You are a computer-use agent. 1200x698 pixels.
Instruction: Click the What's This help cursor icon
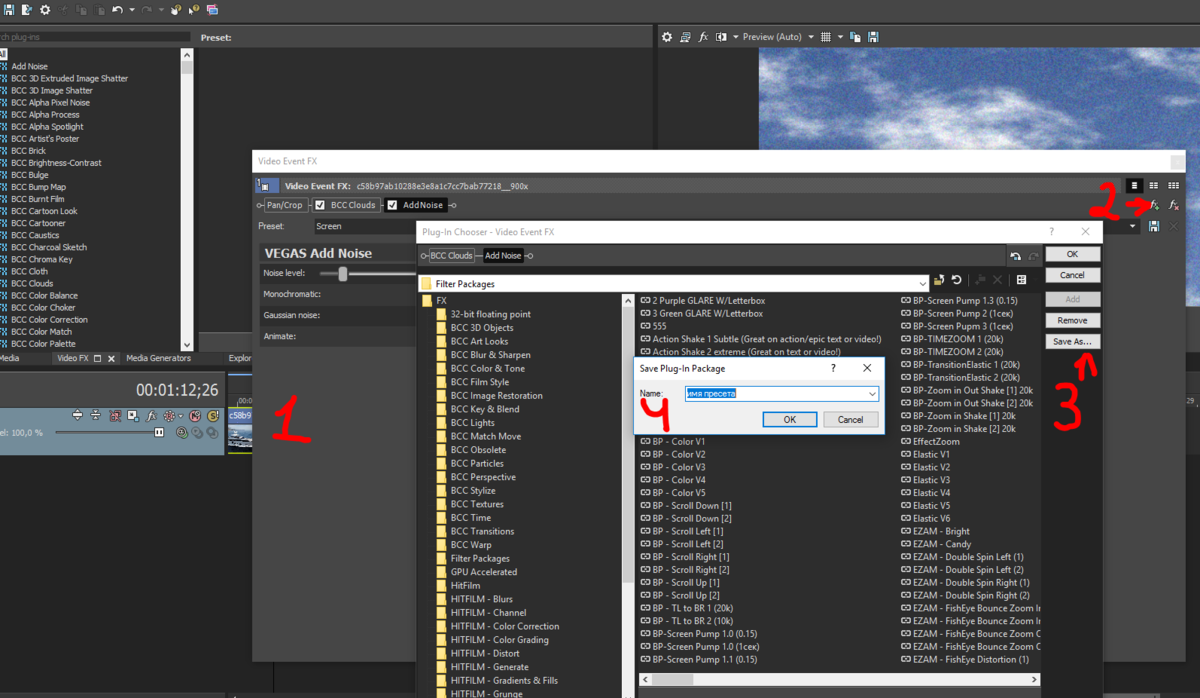(195, 9)
